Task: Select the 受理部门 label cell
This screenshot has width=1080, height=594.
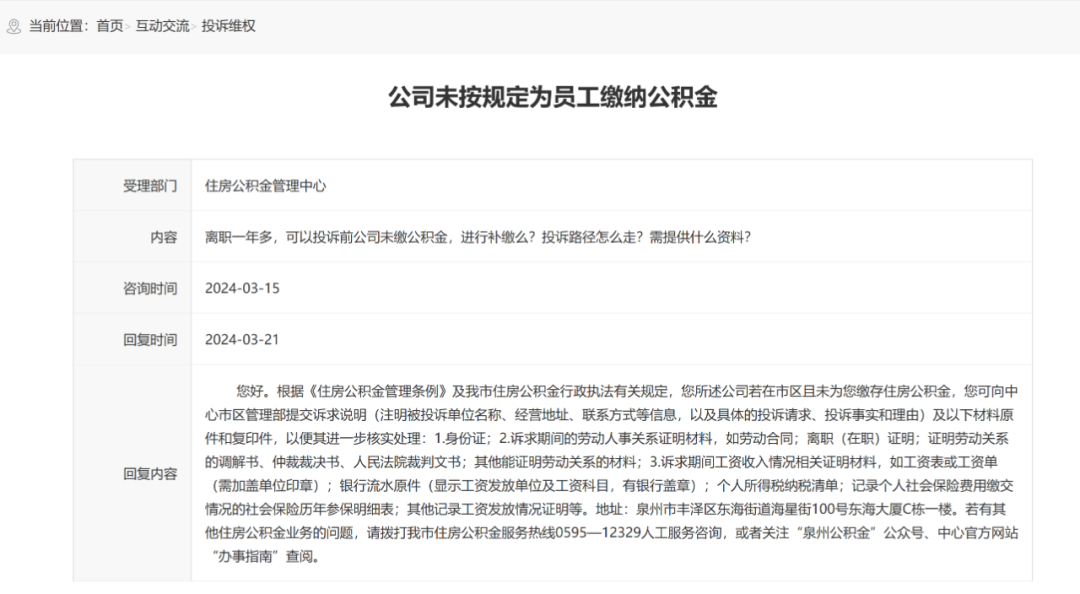Action: (132, 185)
